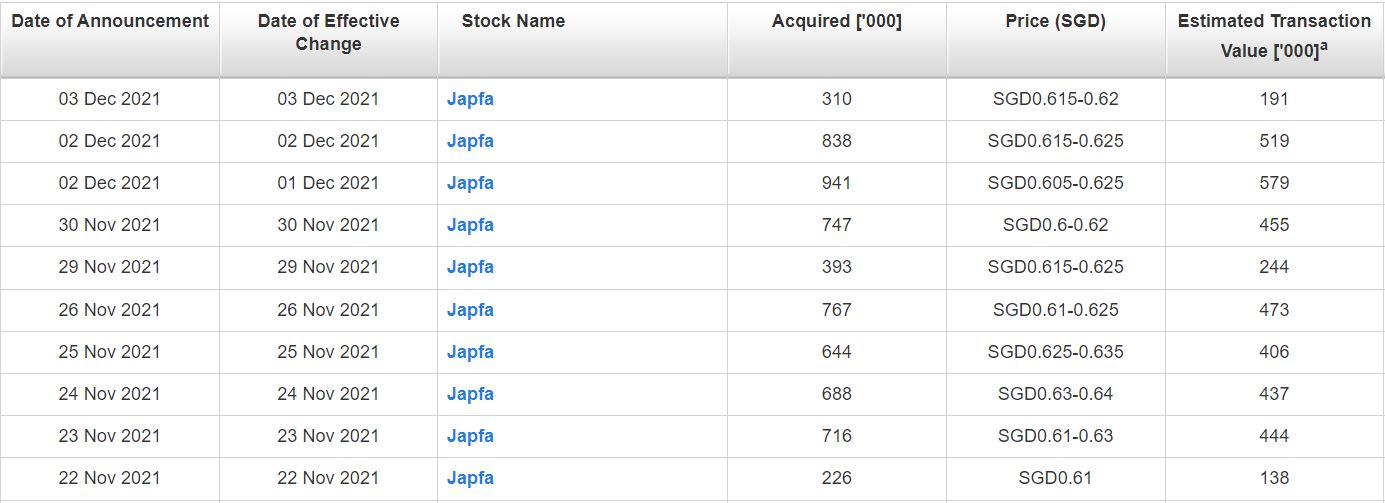
Task: Click acquired amount 838 cell
Action: [x=836, y=141]
